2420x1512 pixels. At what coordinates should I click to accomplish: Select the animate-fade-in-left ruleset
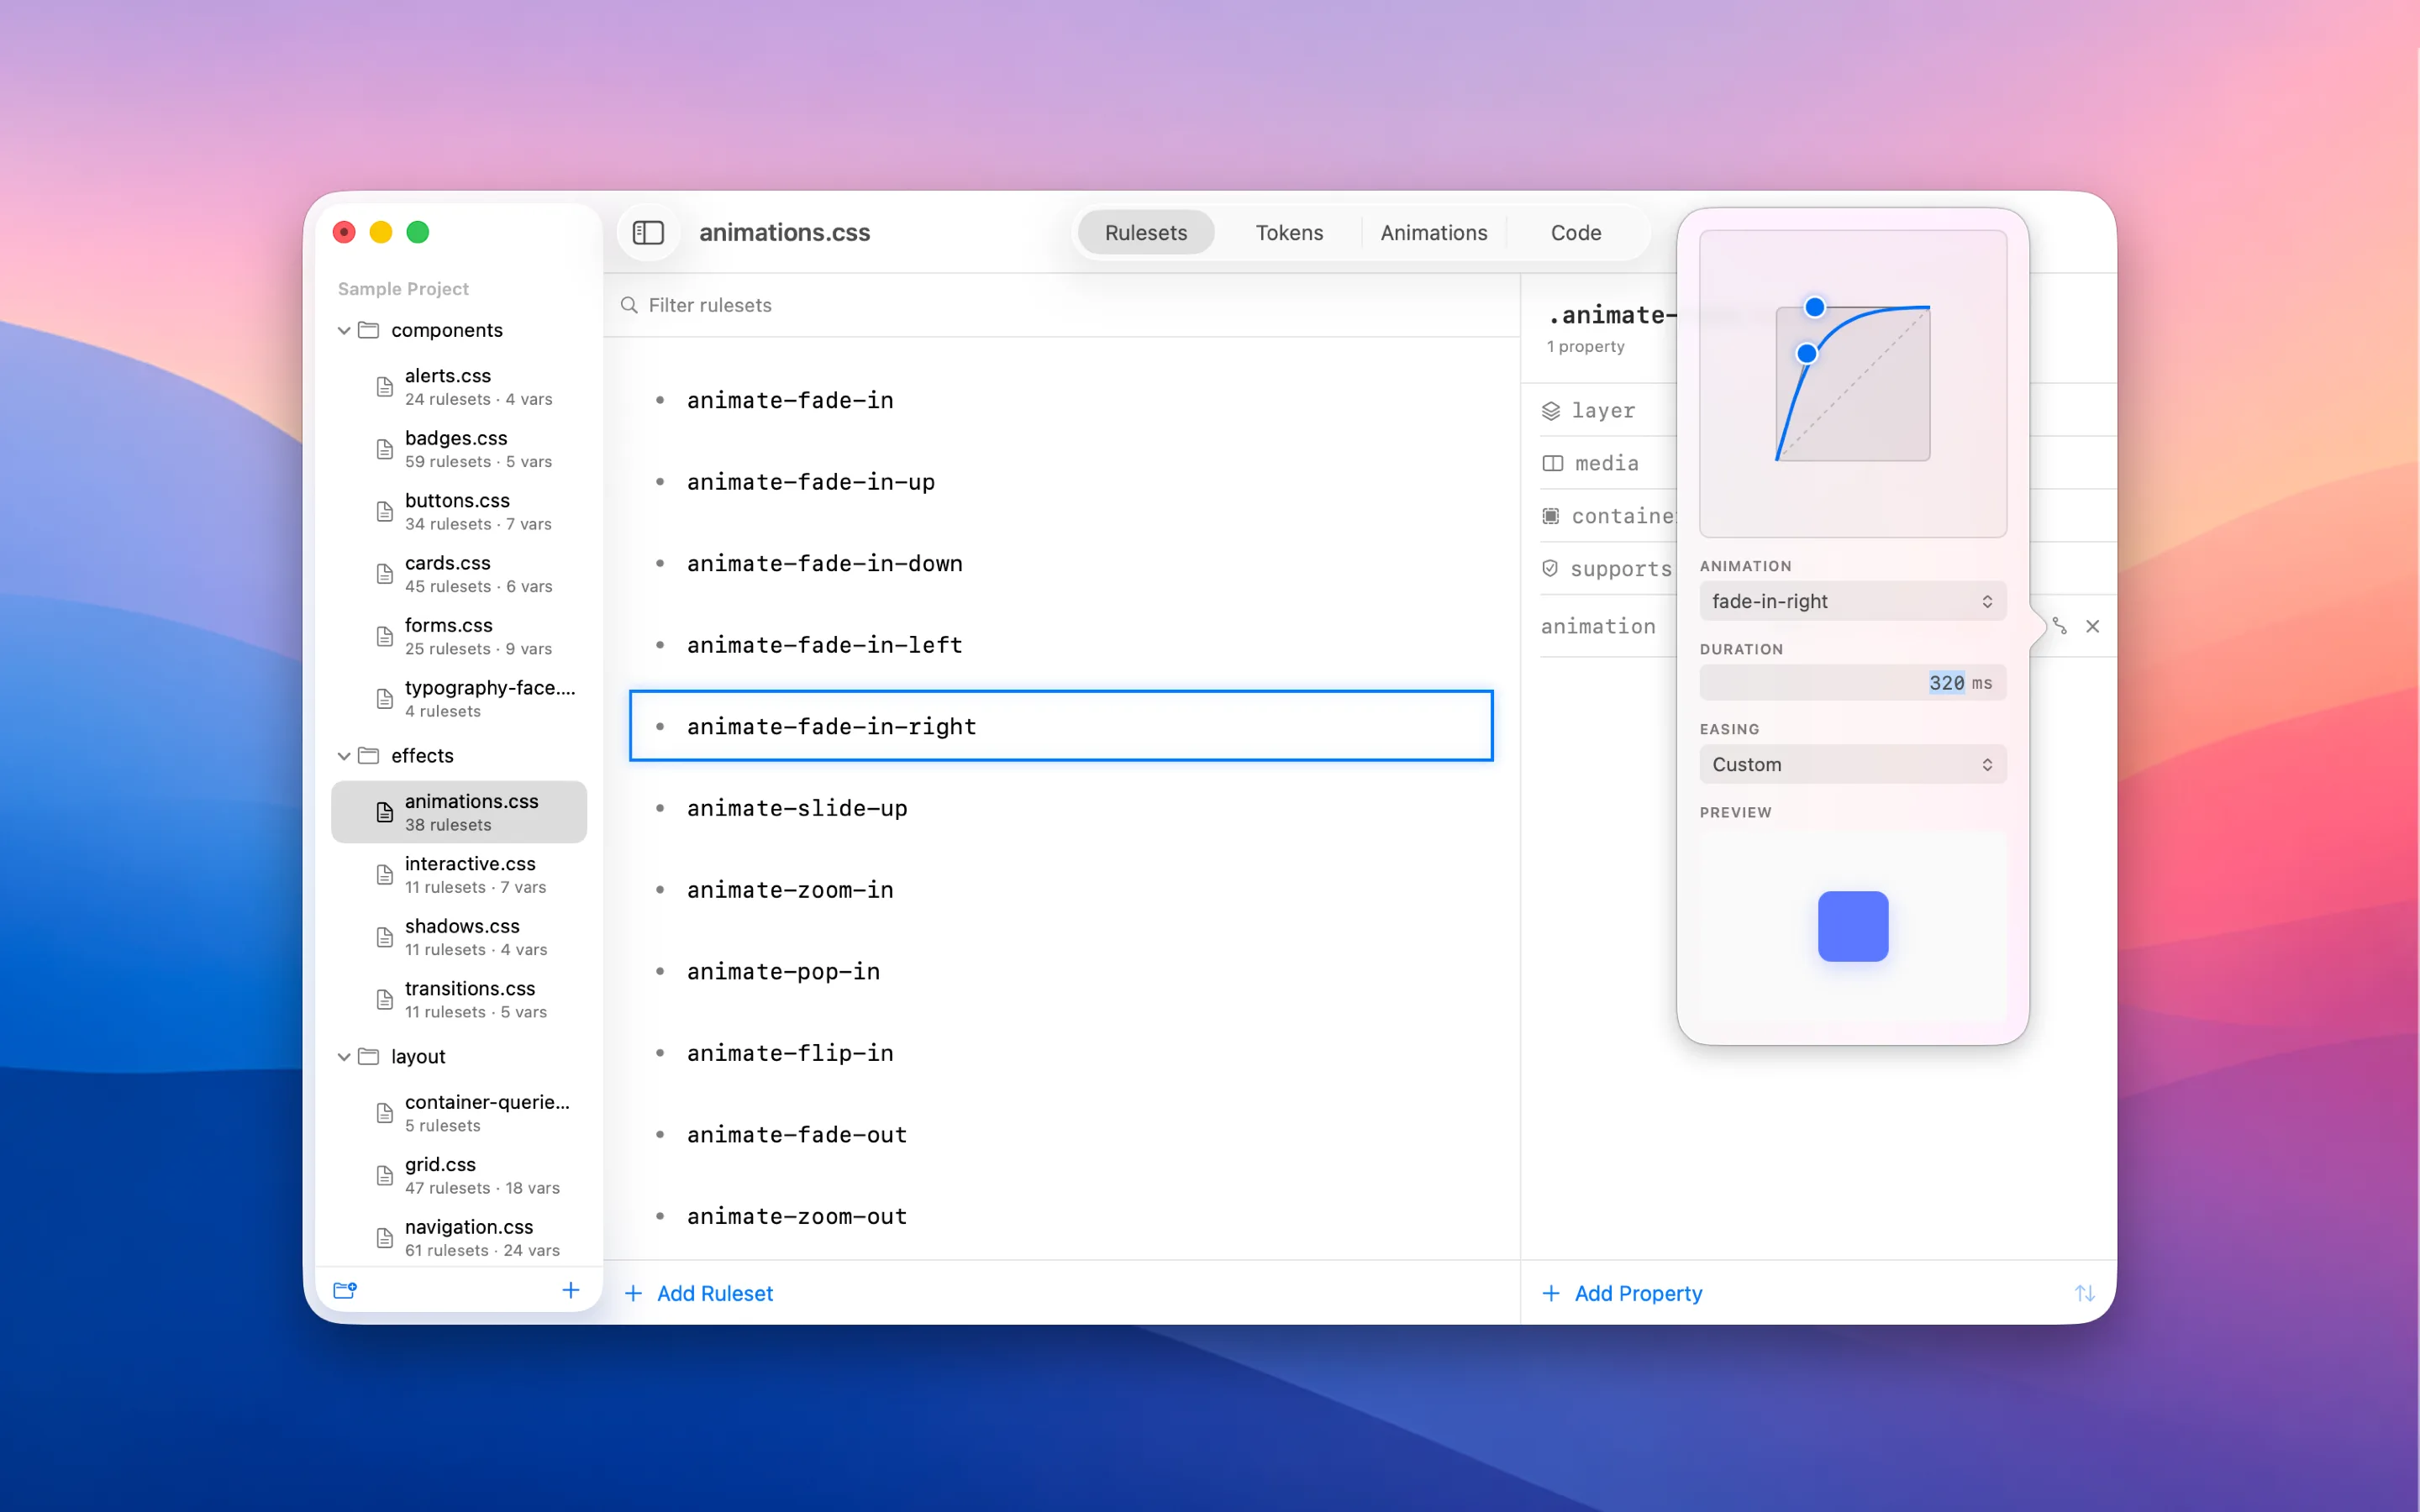(1061, 645)
